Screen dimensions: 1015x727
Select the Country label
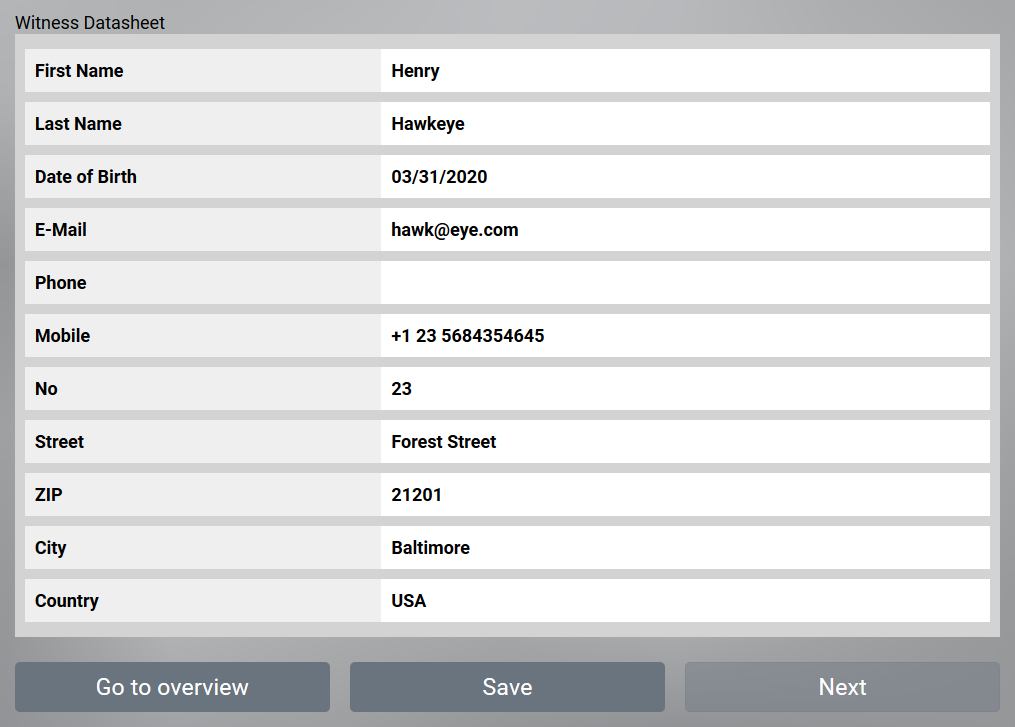(x=67, y=601)
